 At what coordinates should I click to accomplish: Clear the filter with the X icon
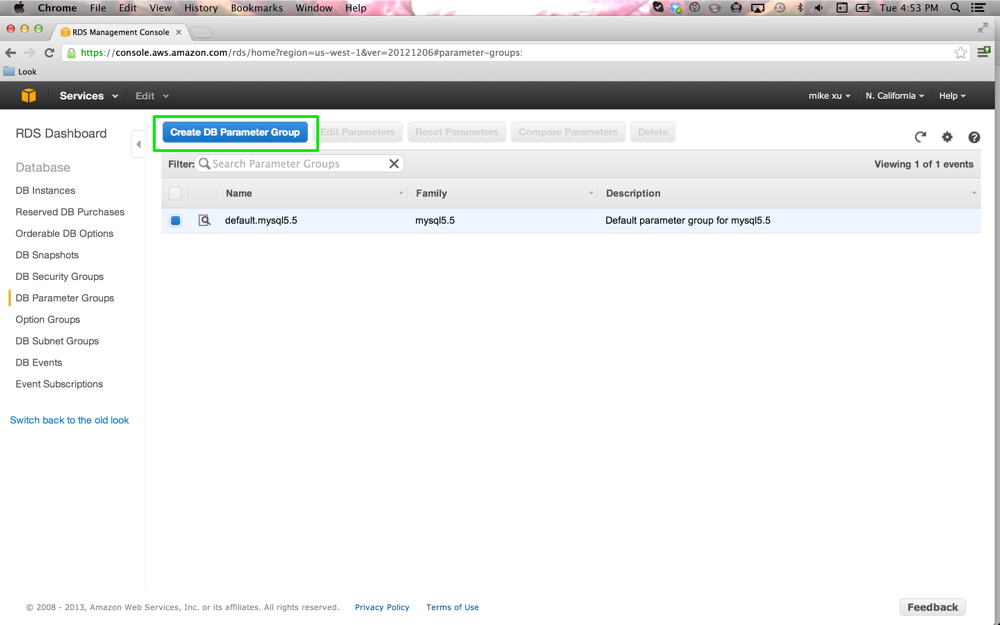[394, 164]
